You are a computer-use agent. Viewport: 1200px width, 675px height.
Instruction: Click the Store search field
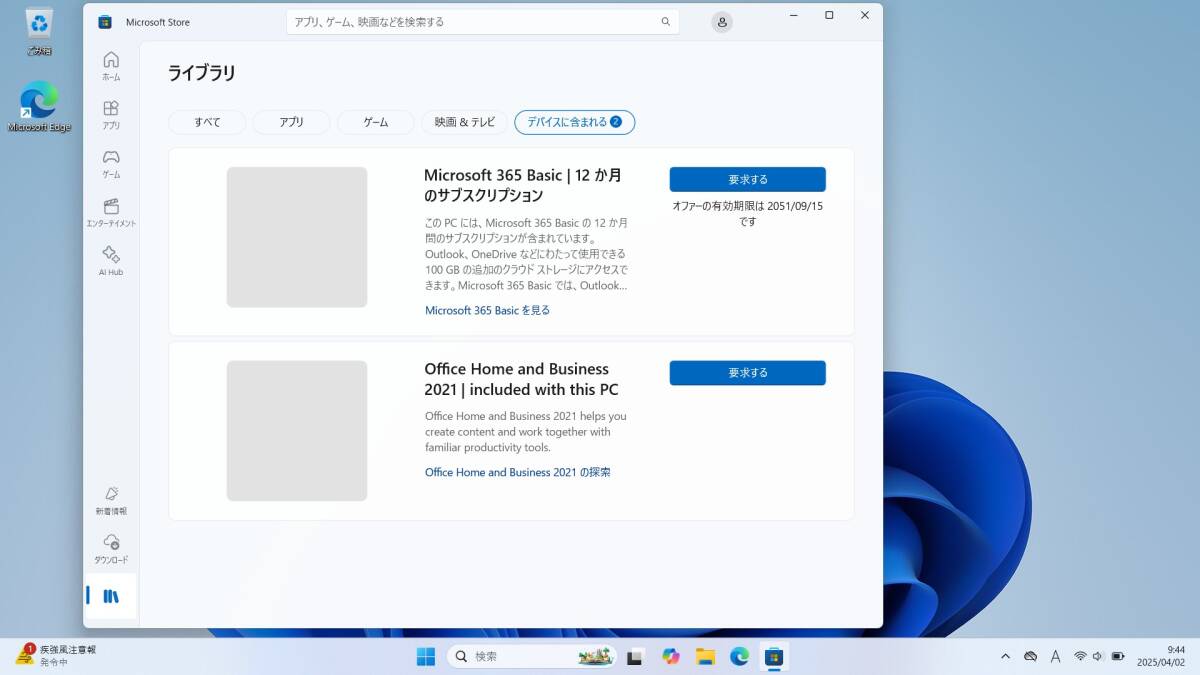click(x=482, y=22)
